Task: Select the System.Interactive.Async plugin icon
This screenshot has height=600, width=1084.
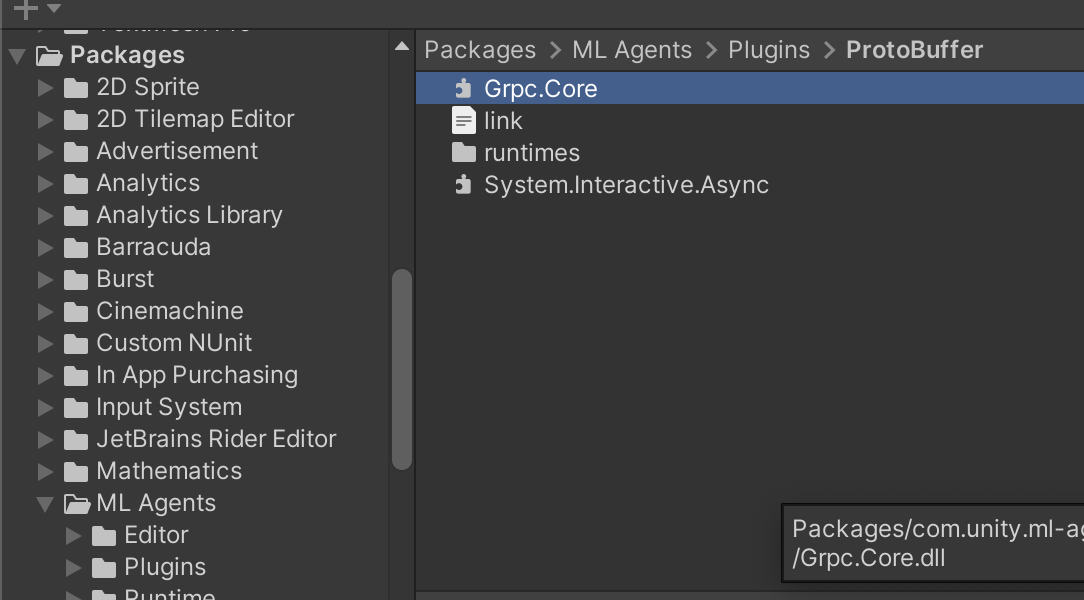Action: click(463, 185)
